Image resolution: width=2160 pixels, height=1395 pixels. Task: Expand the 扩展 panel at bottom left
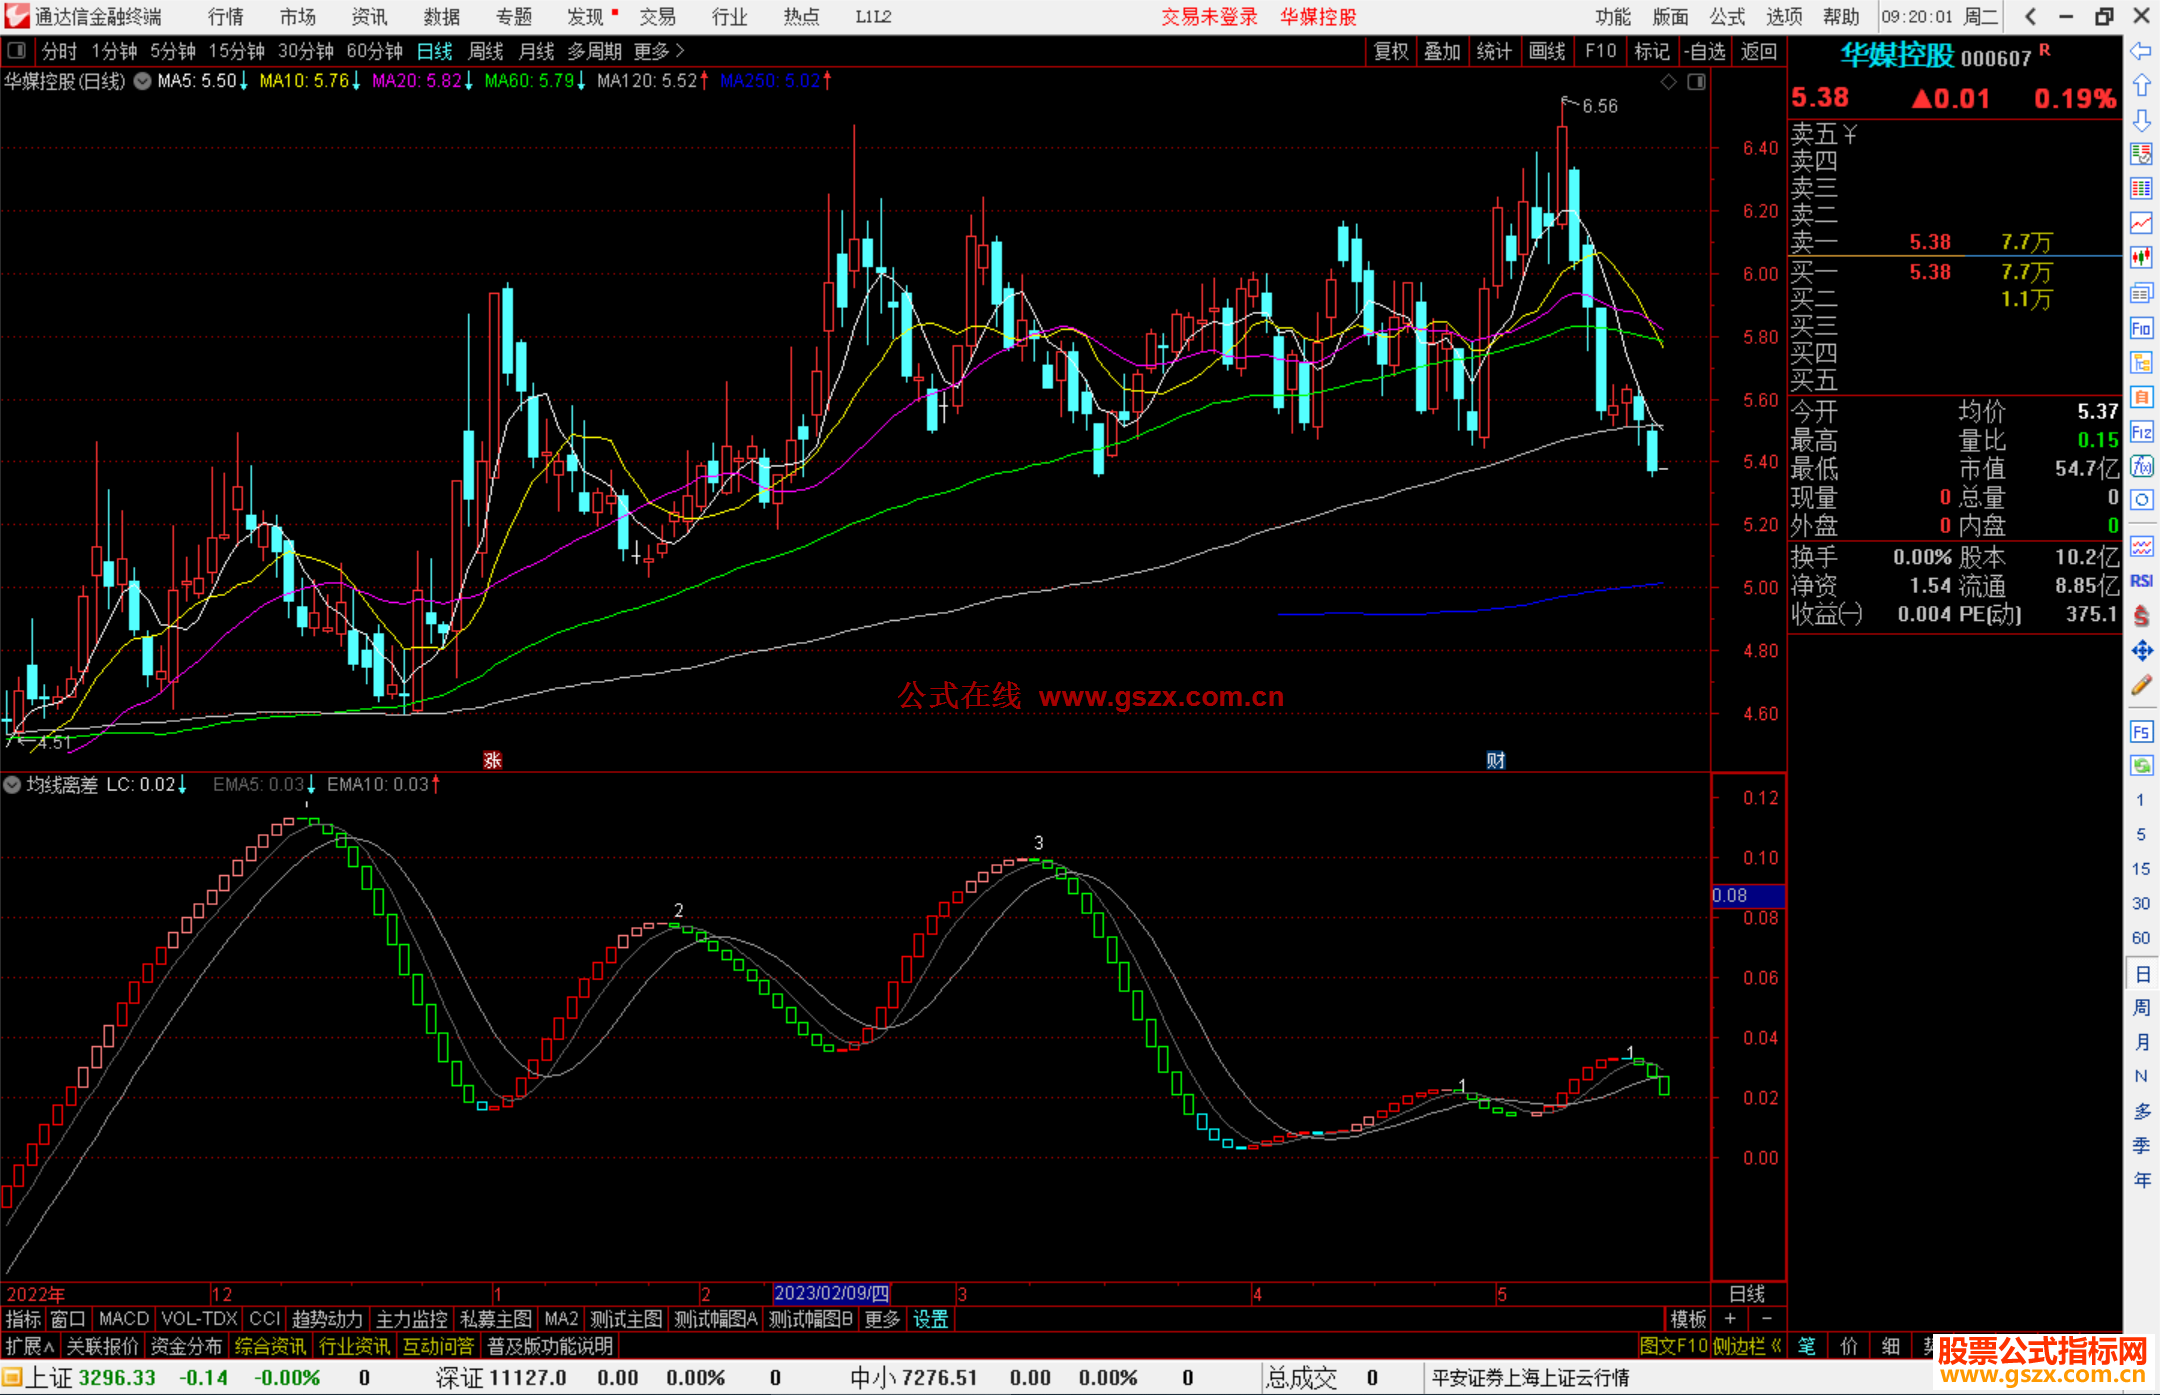click(x=30, y=1346)
